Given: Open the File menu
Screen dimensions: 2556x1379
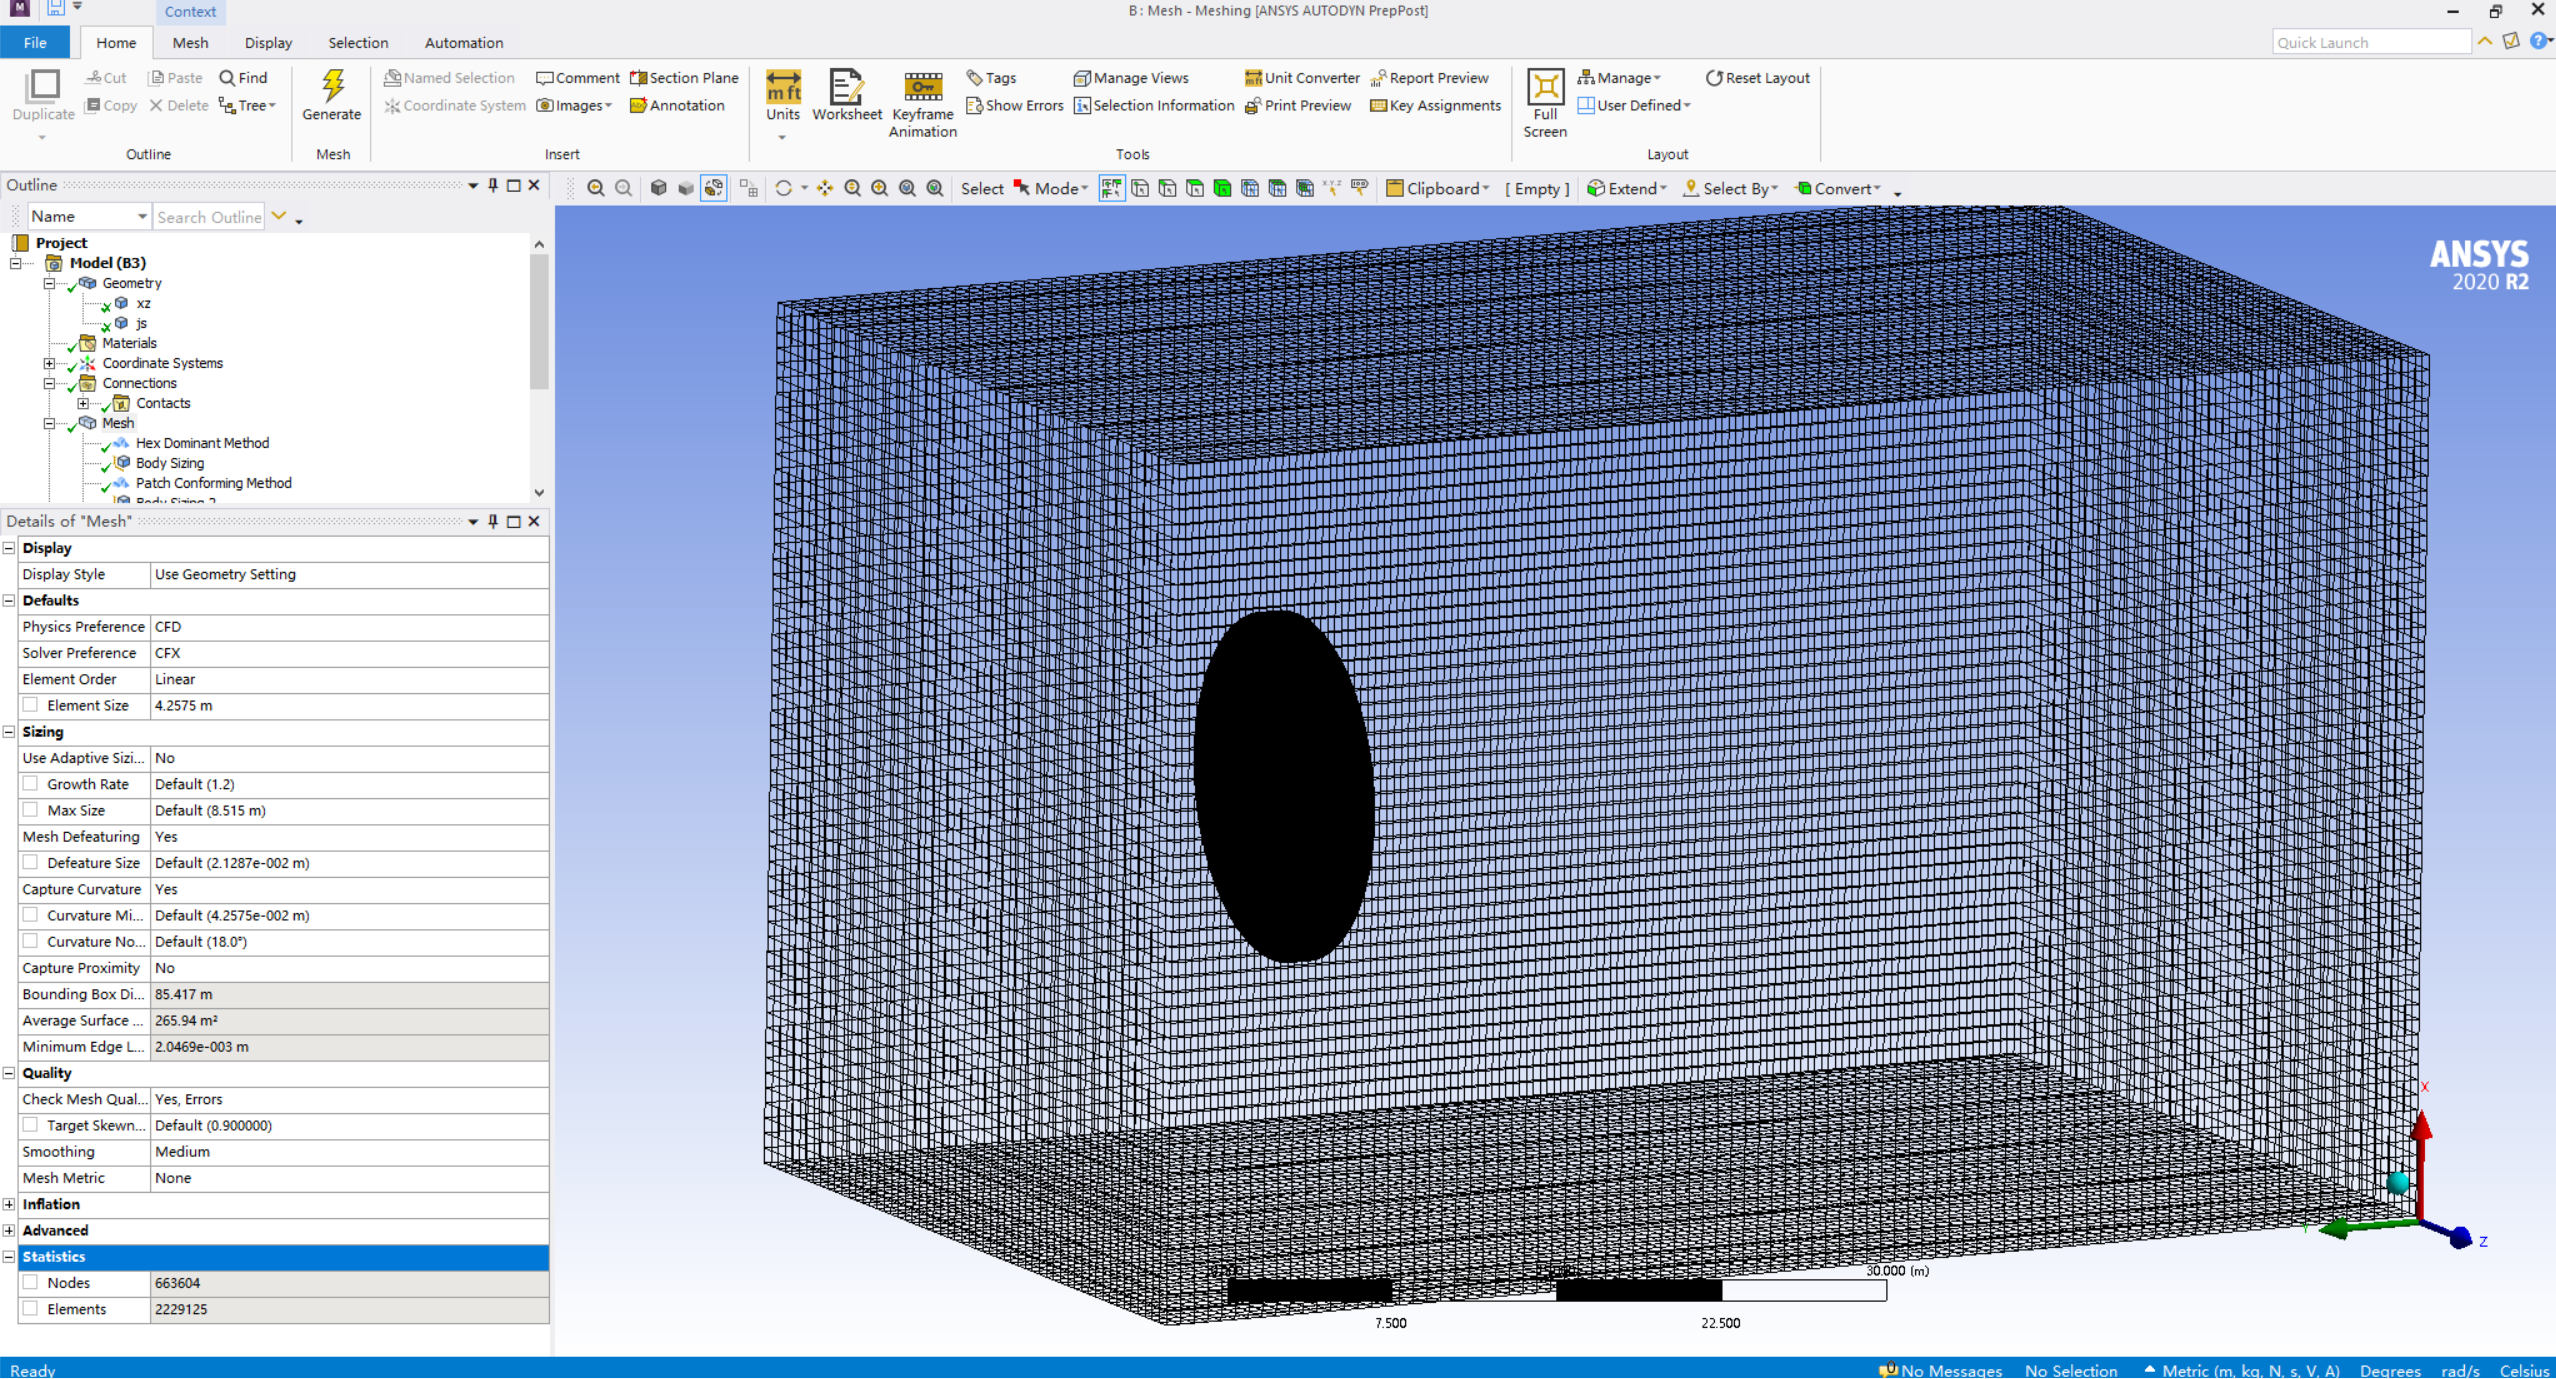Looking at the screenshot, I should tap(35, 43).
